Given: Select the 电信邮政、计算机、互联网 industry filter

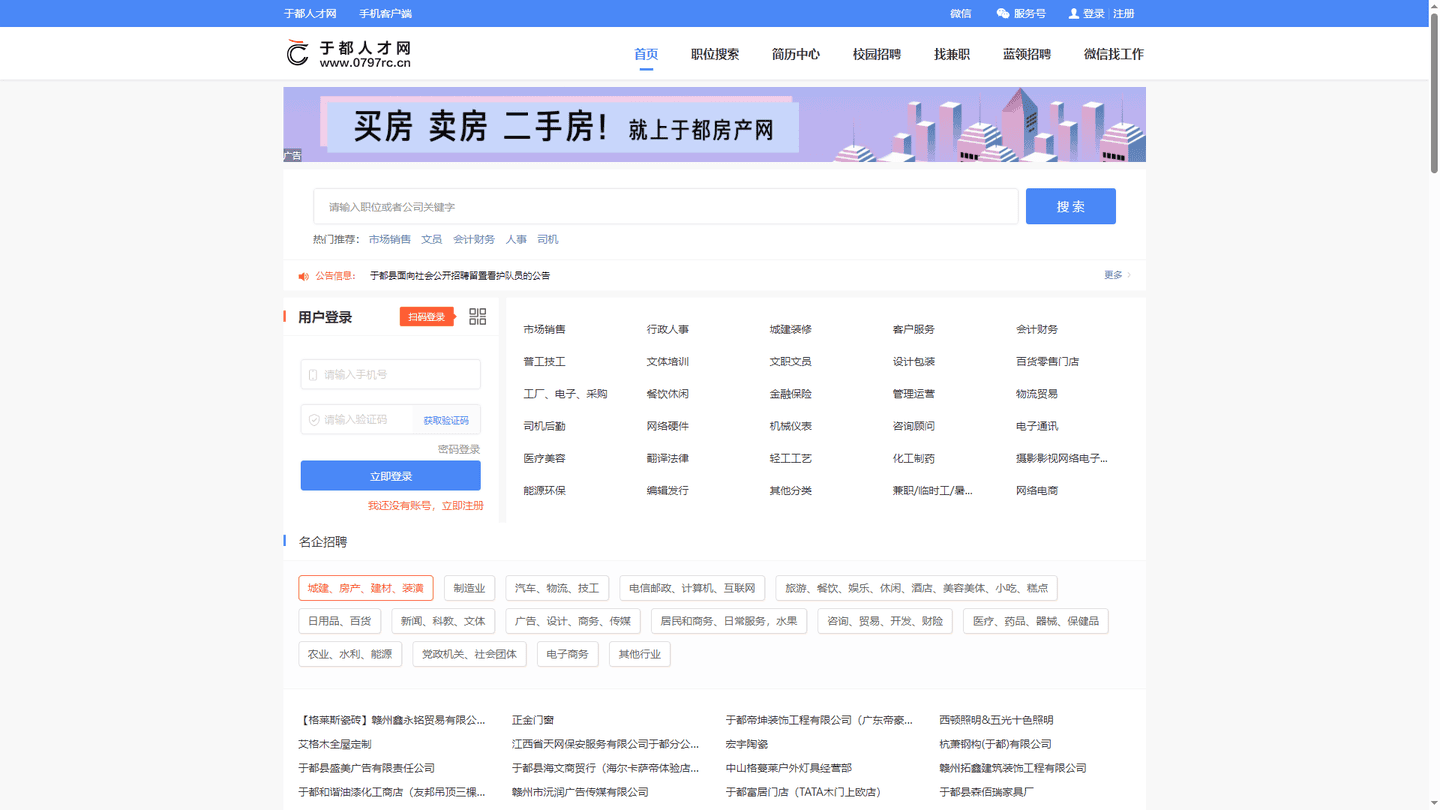Looking at the screenshot, I should pos(692,588).
